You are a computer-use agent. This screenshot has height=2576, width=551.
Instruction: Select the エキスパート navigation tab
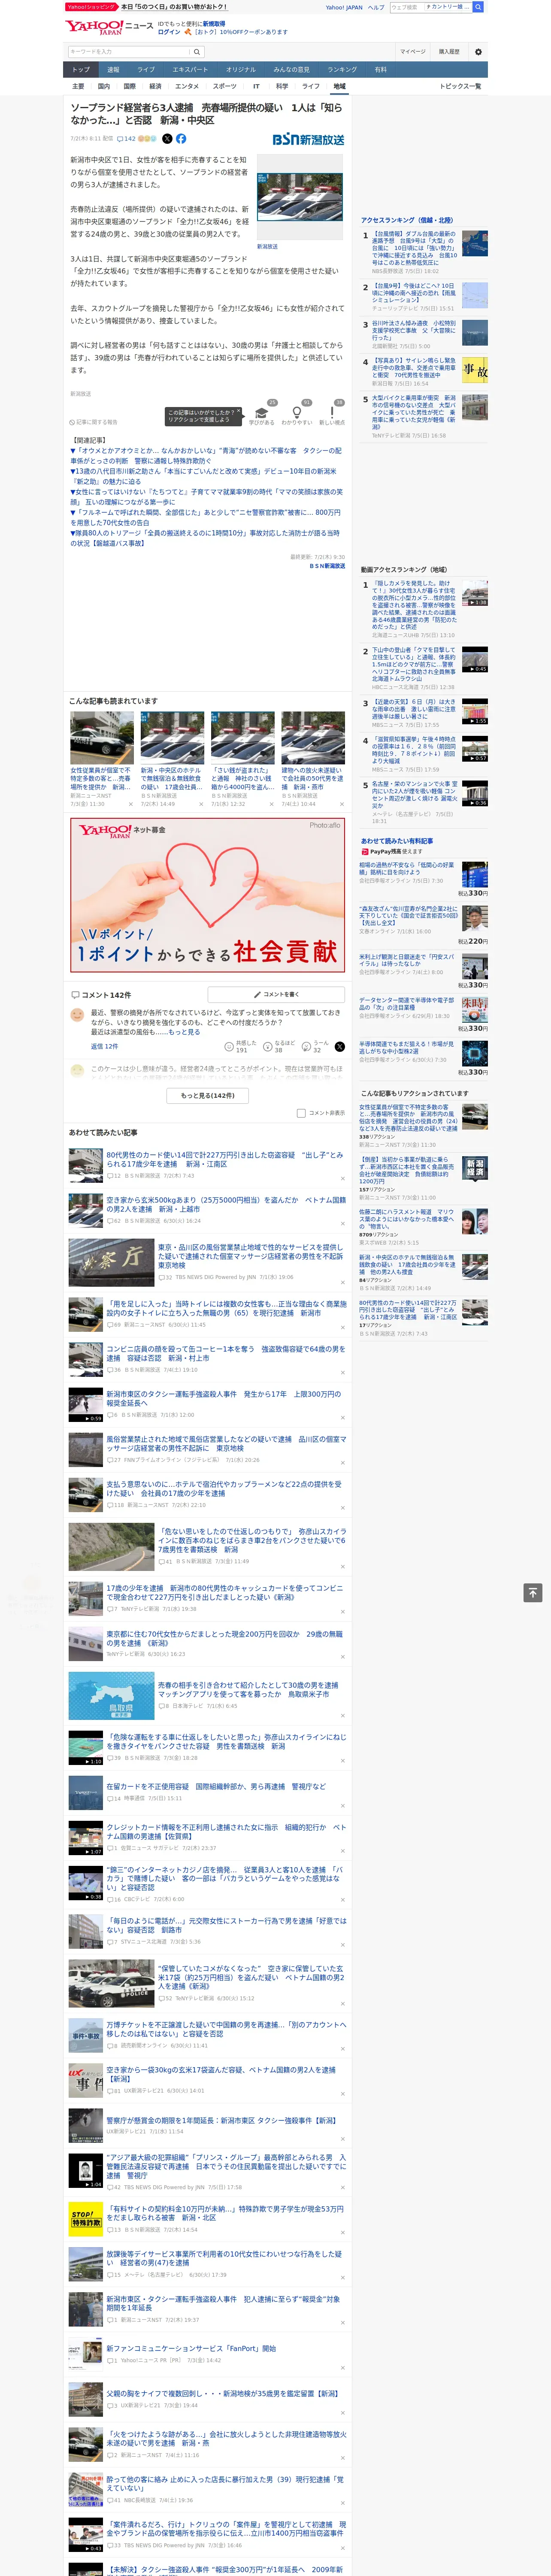click(x=190, y=70)
